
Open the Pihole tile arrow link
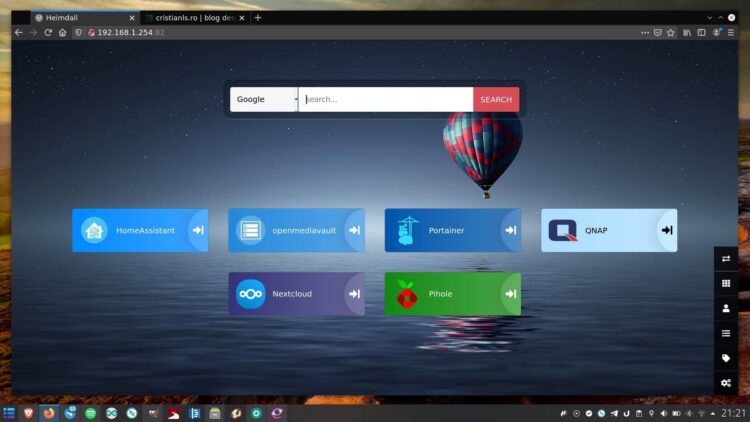pos(511,294)
